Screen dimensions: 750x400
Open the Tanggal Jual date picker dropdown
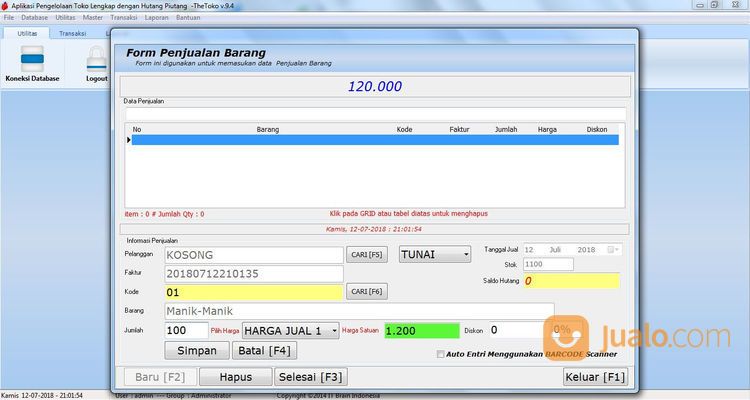[614, 250]
